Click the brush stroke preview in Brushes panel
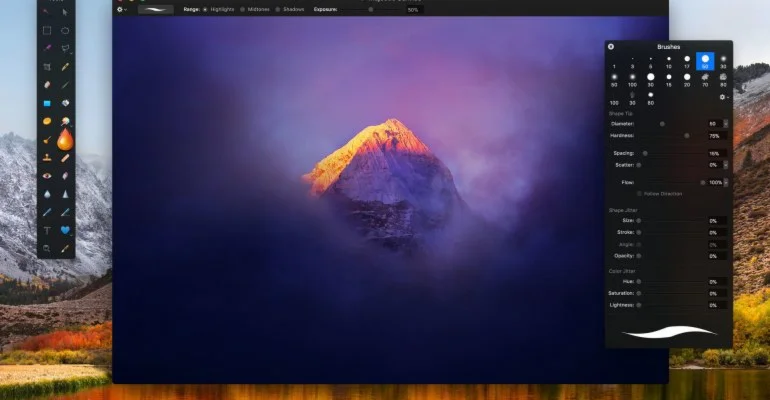This screenshot has height=400, width=770. 669,332
